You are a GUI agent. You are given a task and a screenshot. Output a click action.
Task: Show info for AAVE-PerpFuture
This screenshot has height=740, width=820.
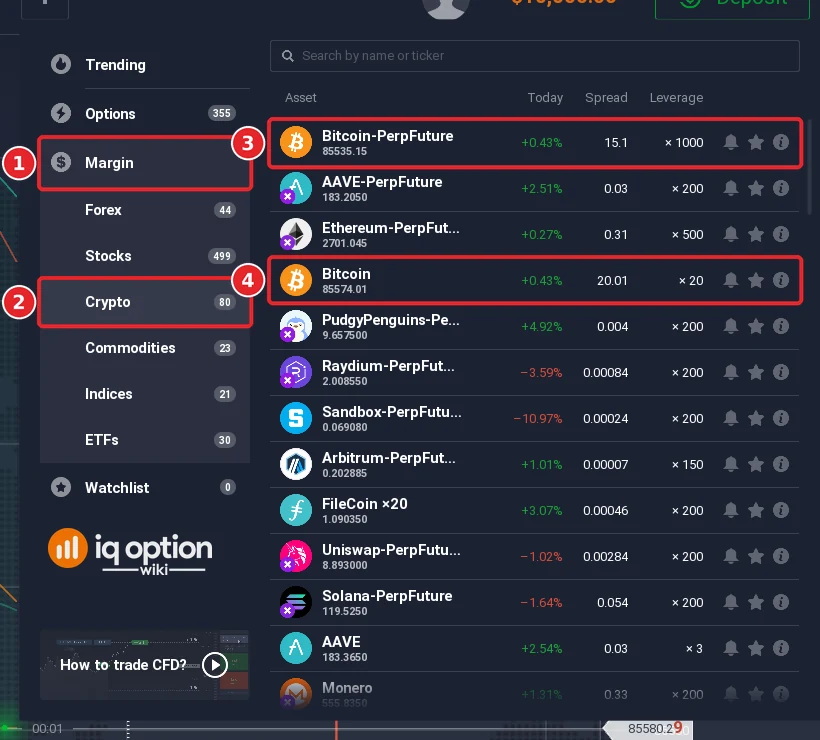[x=781, y=188]
